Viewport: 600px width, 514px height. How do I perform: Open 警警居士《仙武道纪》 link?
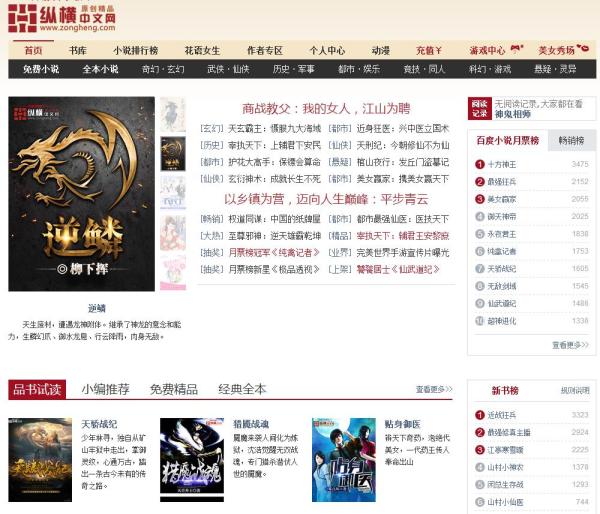[x=398, y=269]
